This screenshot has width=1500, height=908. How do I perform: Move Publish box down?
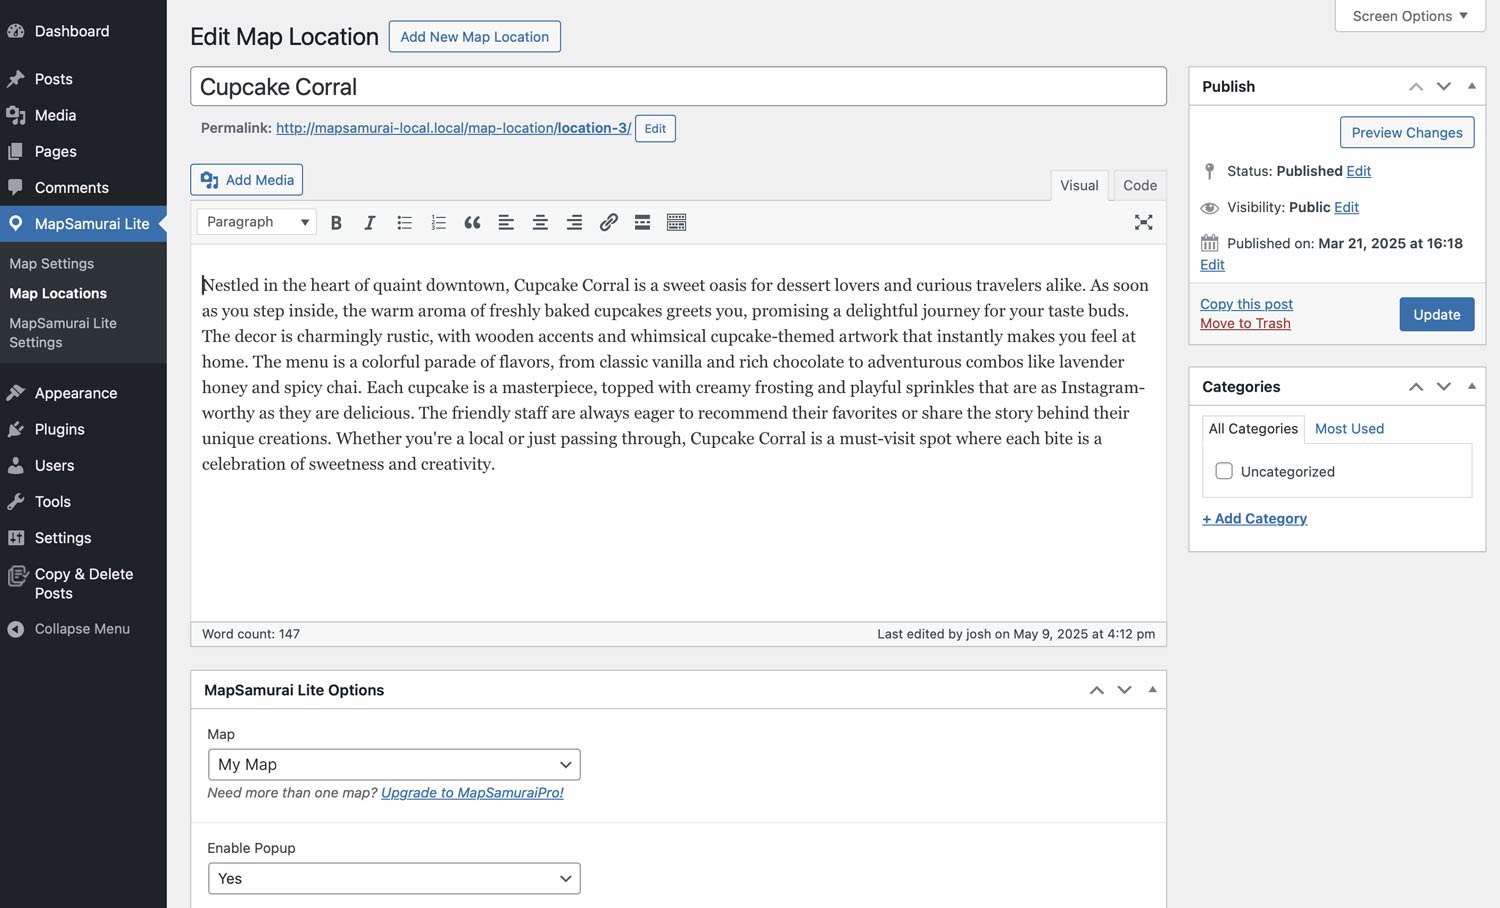click(x=1444, y=86)
